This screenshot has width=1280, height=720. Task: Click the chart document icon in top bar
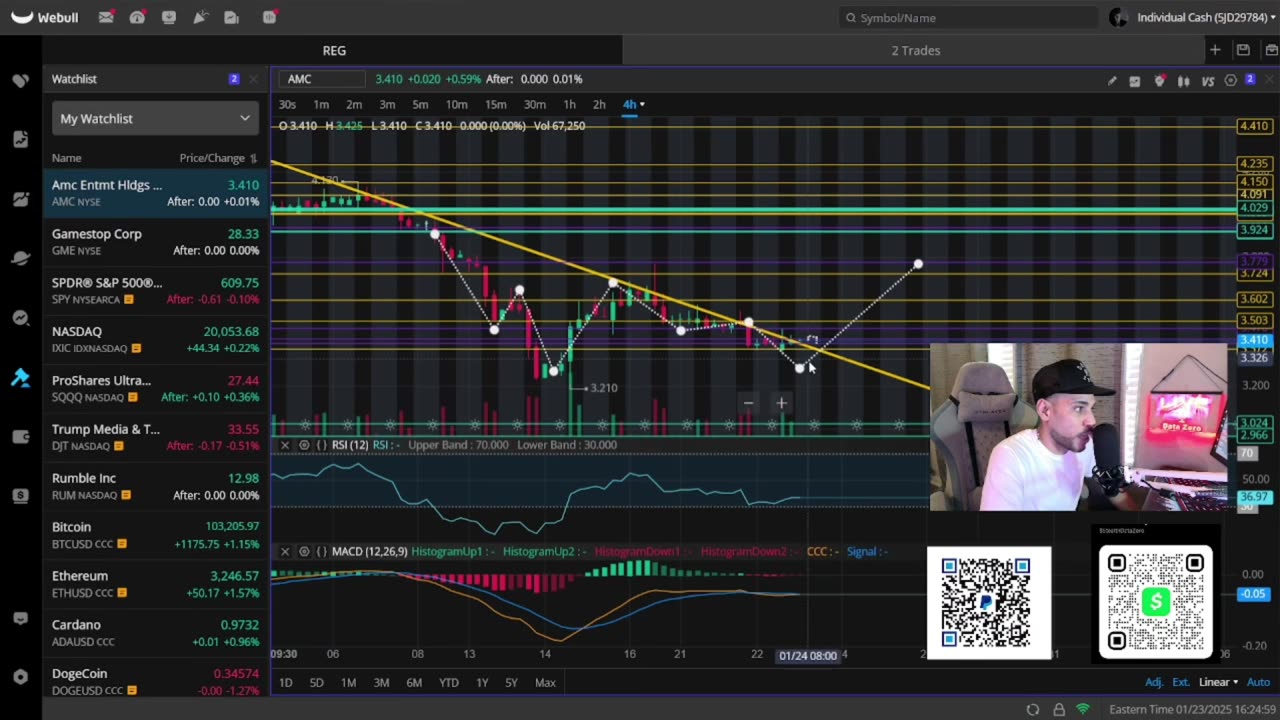point(232,17)
